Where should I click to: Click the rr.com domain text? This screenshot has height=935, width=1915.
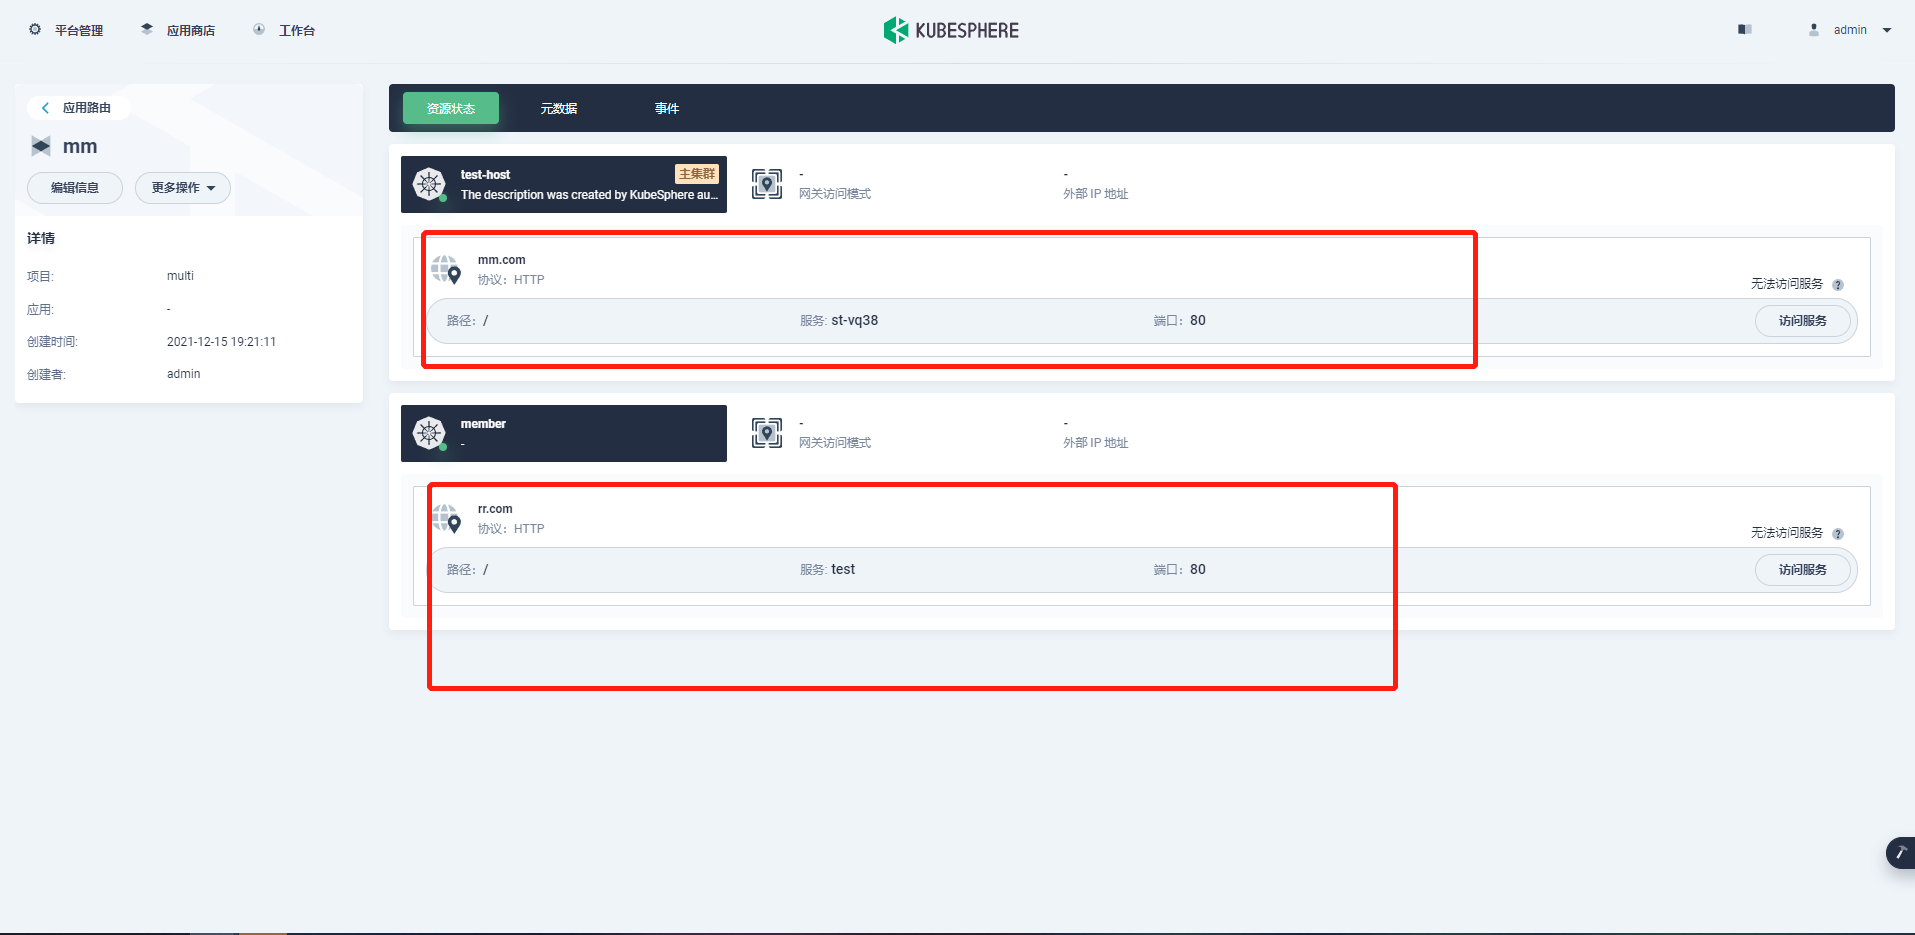pyautogui.click(x=495, y=509)
